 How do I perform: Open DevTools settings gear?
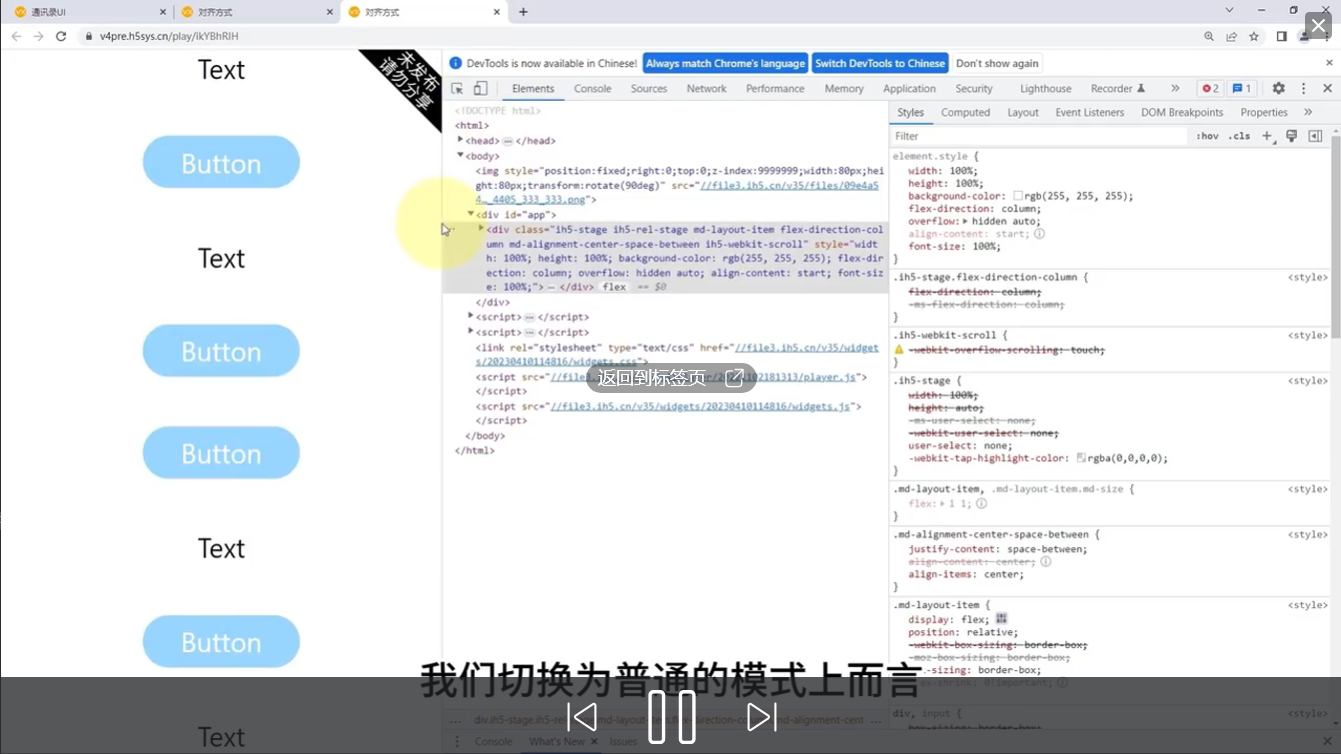click(x=1278, y=88)
